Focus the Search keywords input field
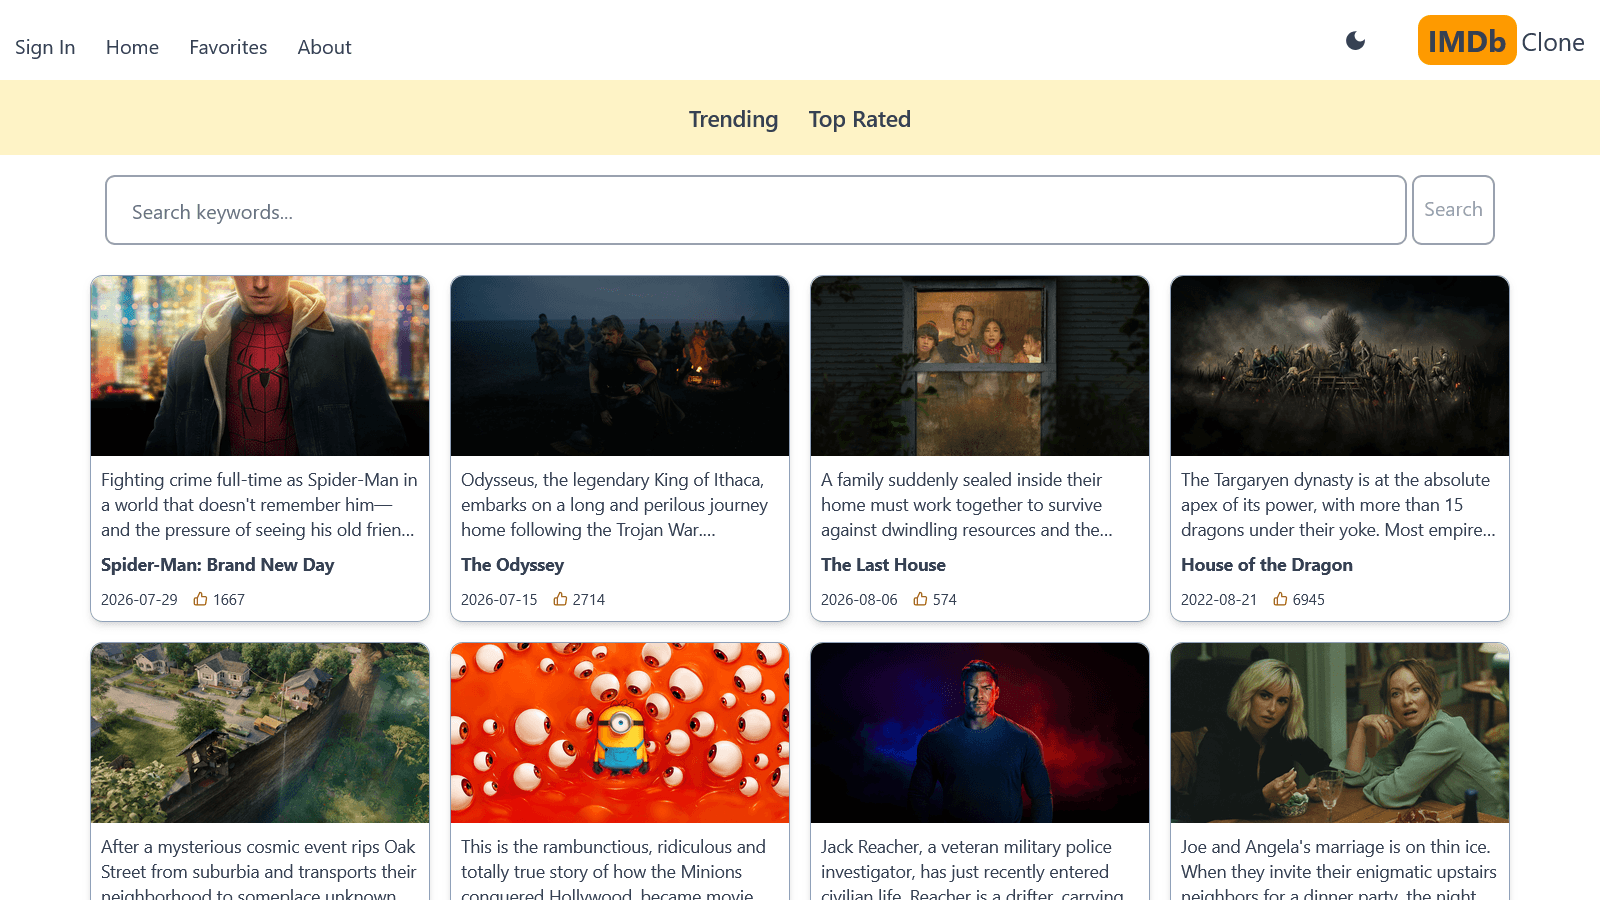1600x900 pixels. click(x=756, y=210)
